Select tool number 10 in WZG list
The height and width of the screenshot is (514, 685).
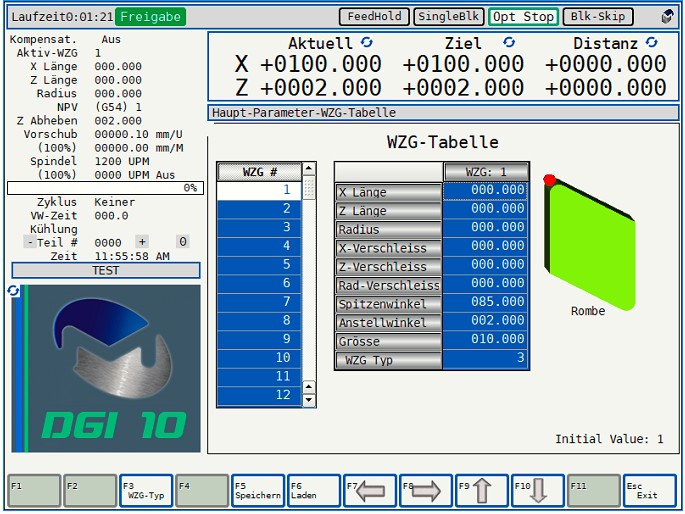click(x=259, y=358)
